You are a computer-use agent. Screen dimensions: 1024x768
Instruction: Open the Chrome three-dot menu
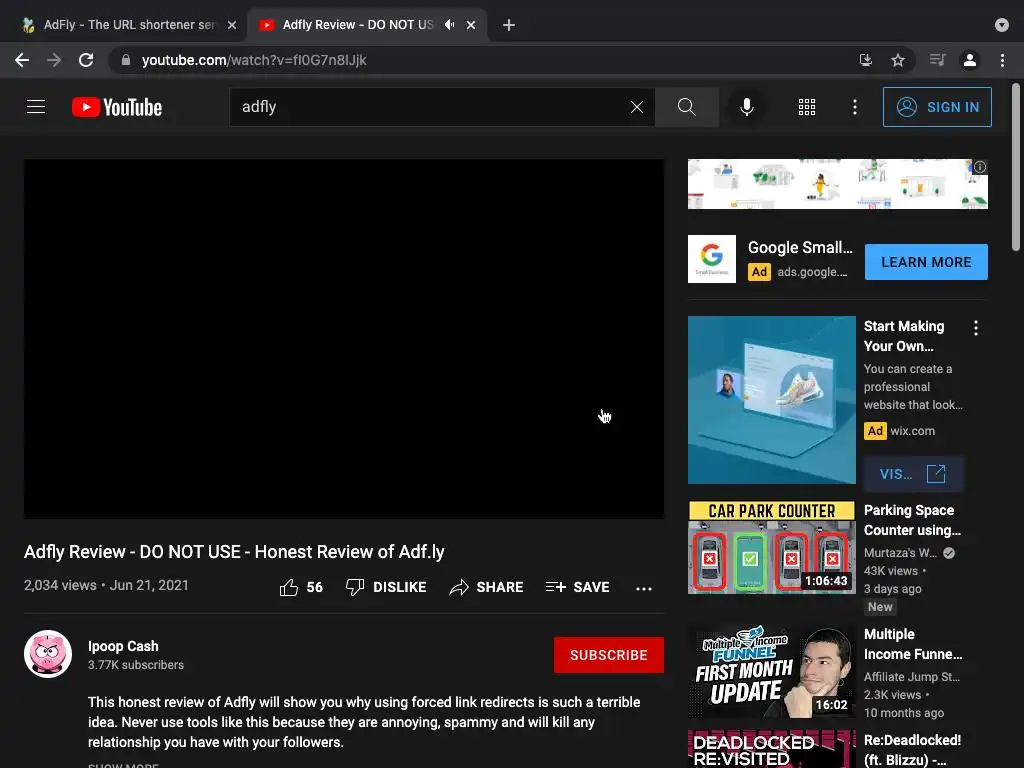1002,60
